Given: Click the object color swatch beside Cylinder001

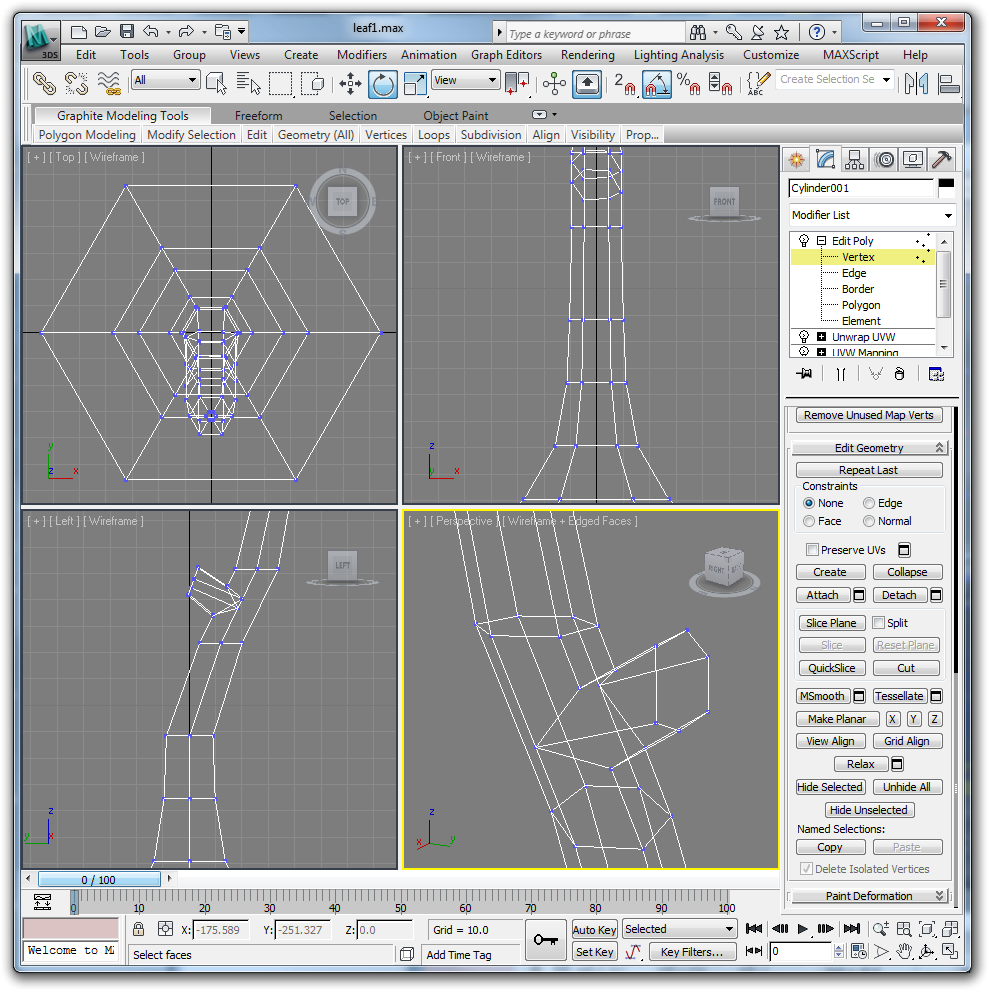Looking at the screenshot, I should pos(945,187).
